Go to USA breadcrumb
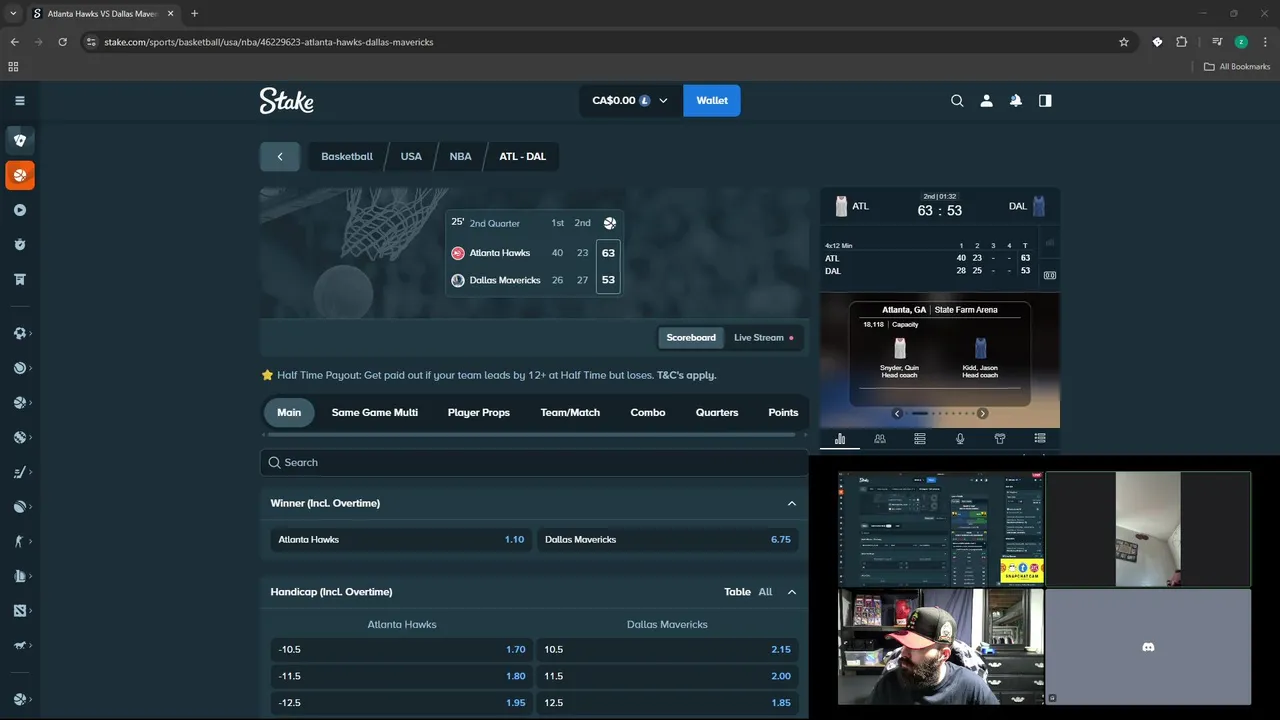Screen dimensions: 1280x720 411,156
